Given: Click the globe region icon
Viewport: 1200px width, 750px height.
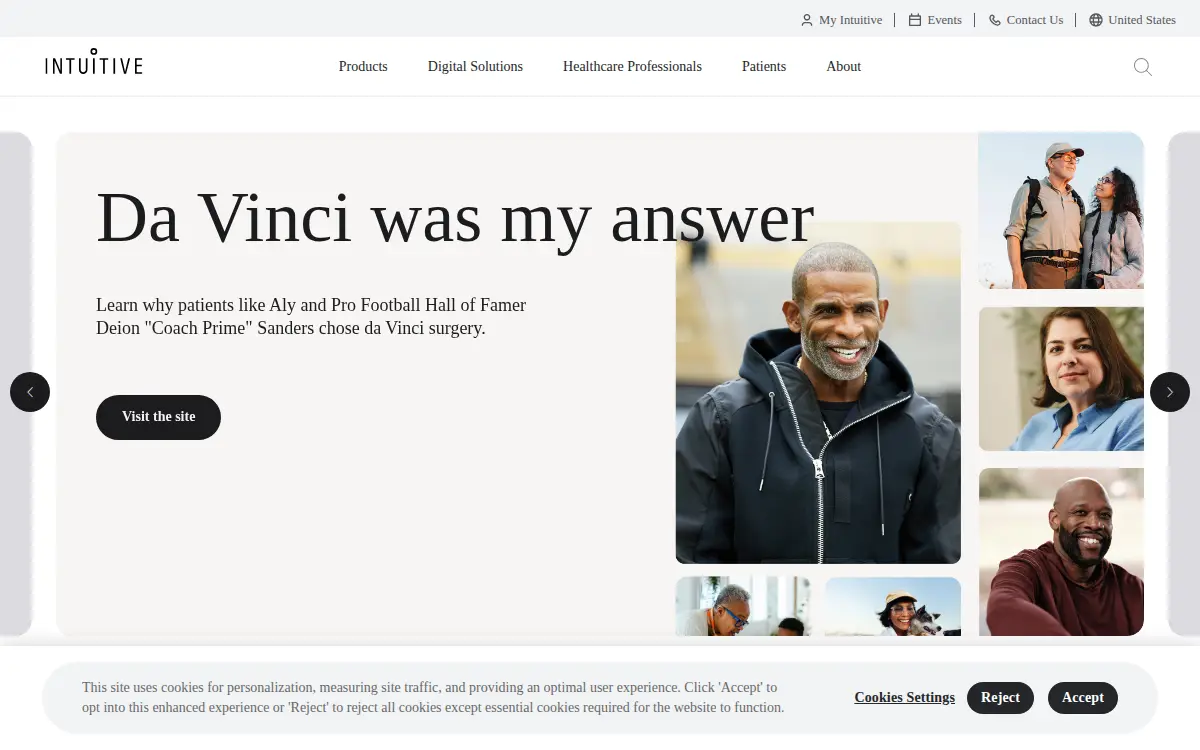Looking at the screenshot, I should point(1096,20).
